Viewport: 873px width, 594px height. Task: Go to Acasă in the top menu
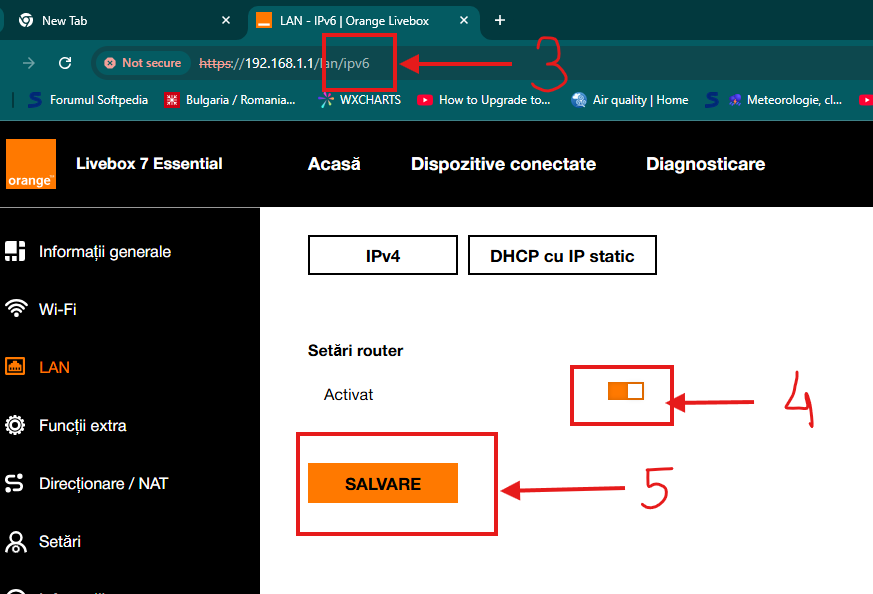pos(334,164)
